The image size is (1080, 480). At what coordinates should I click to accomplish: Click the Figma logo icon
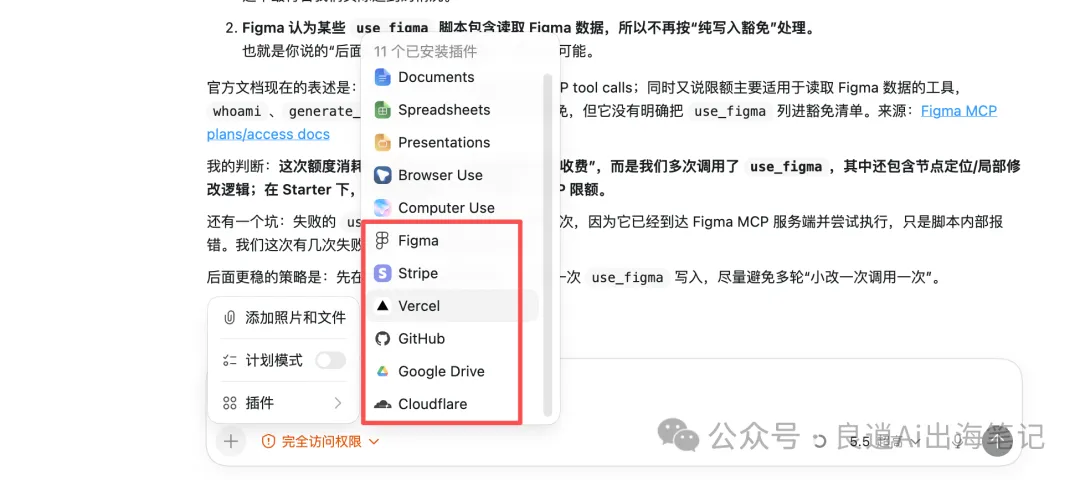382,240
